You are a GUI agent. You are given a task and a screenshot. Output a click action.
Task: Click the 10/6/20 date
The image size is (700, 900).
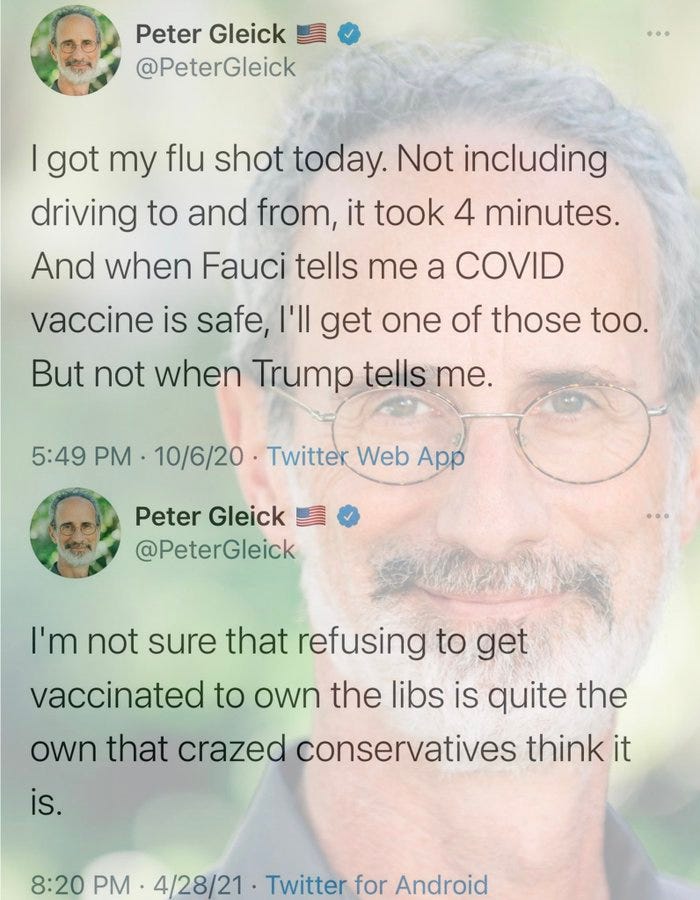tap(199, 456)
